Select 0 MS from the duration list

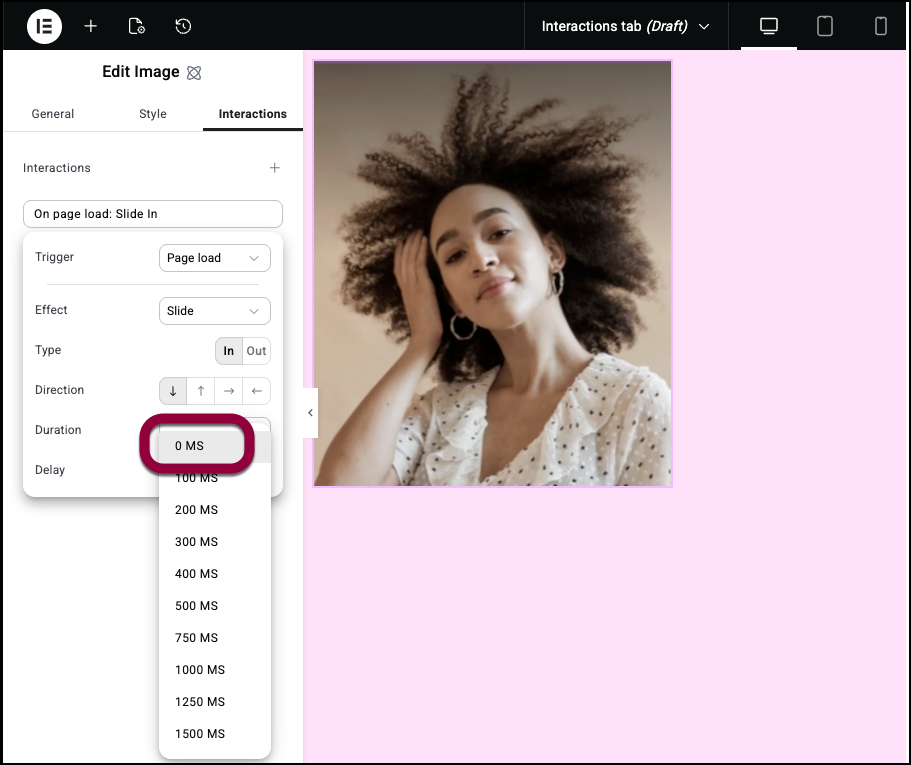[x=192, y=446]
